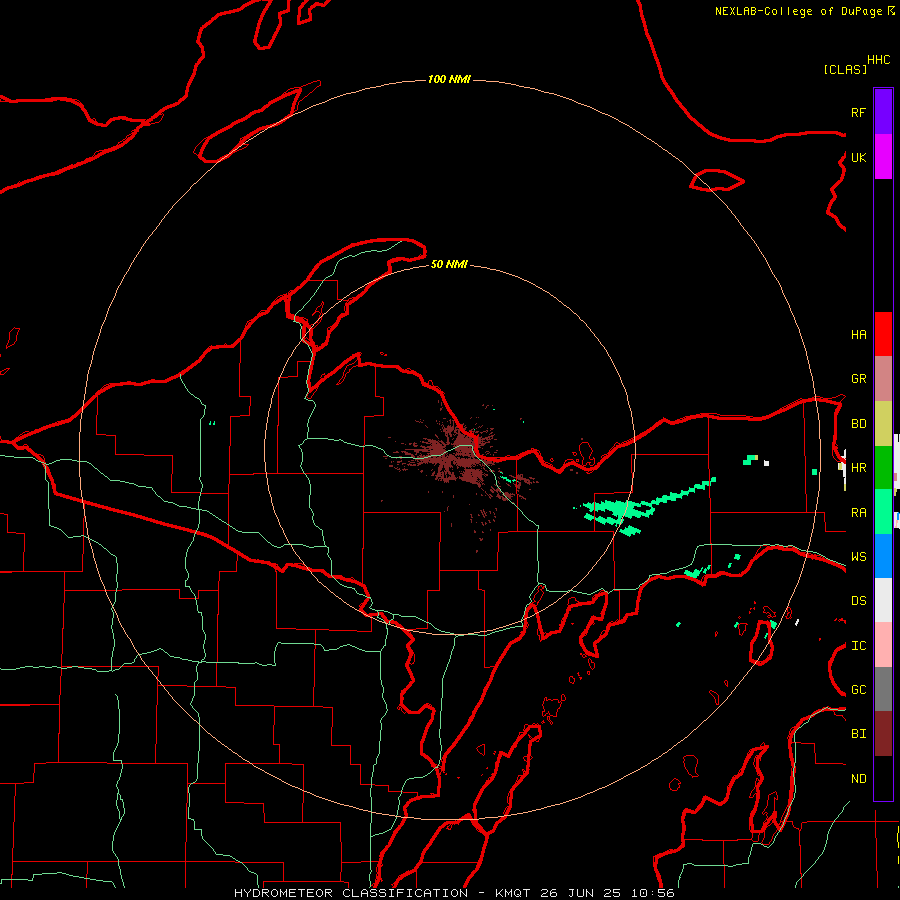Click the BI legend label

(858, 734)
